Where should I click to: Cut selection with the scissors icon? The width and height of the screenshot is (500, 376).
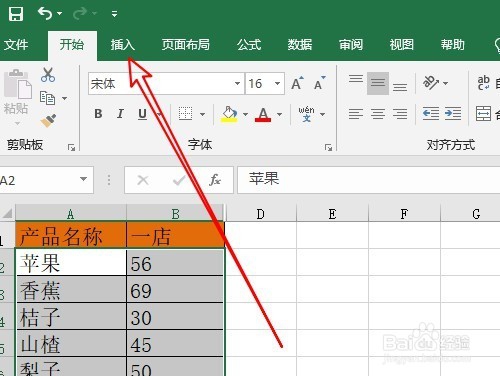pyautogui.click(x=48, y=75)
